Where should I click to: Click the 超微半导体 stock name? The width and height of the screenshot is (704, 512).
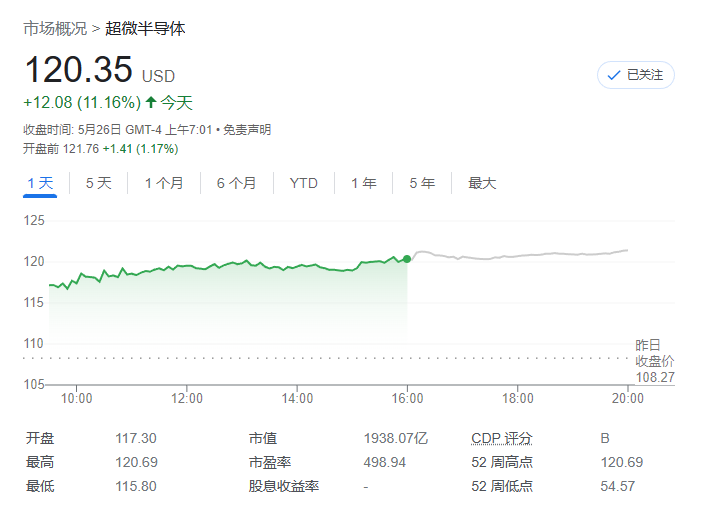146,28
